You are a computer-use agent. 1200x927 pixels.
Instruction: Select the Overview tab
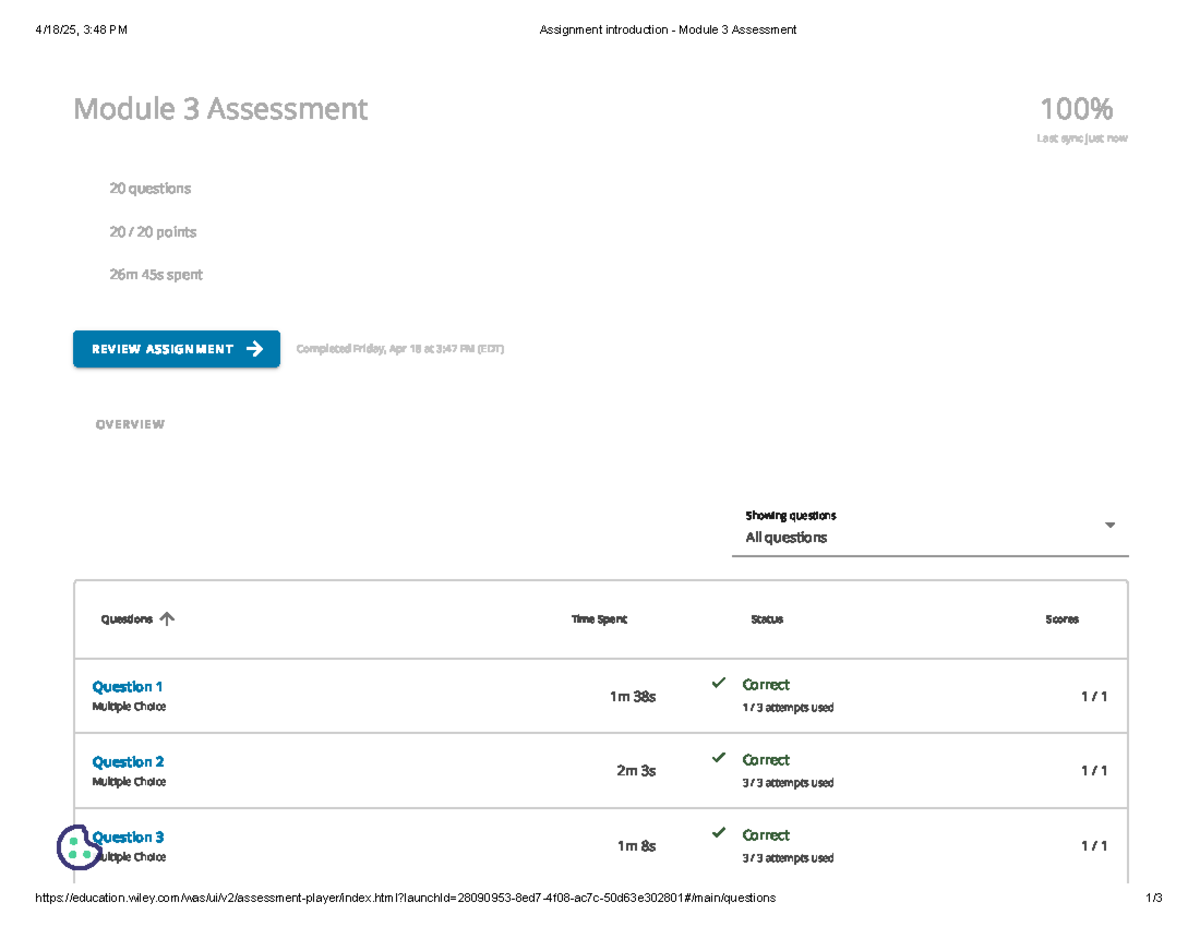click(x=130, y=423)
